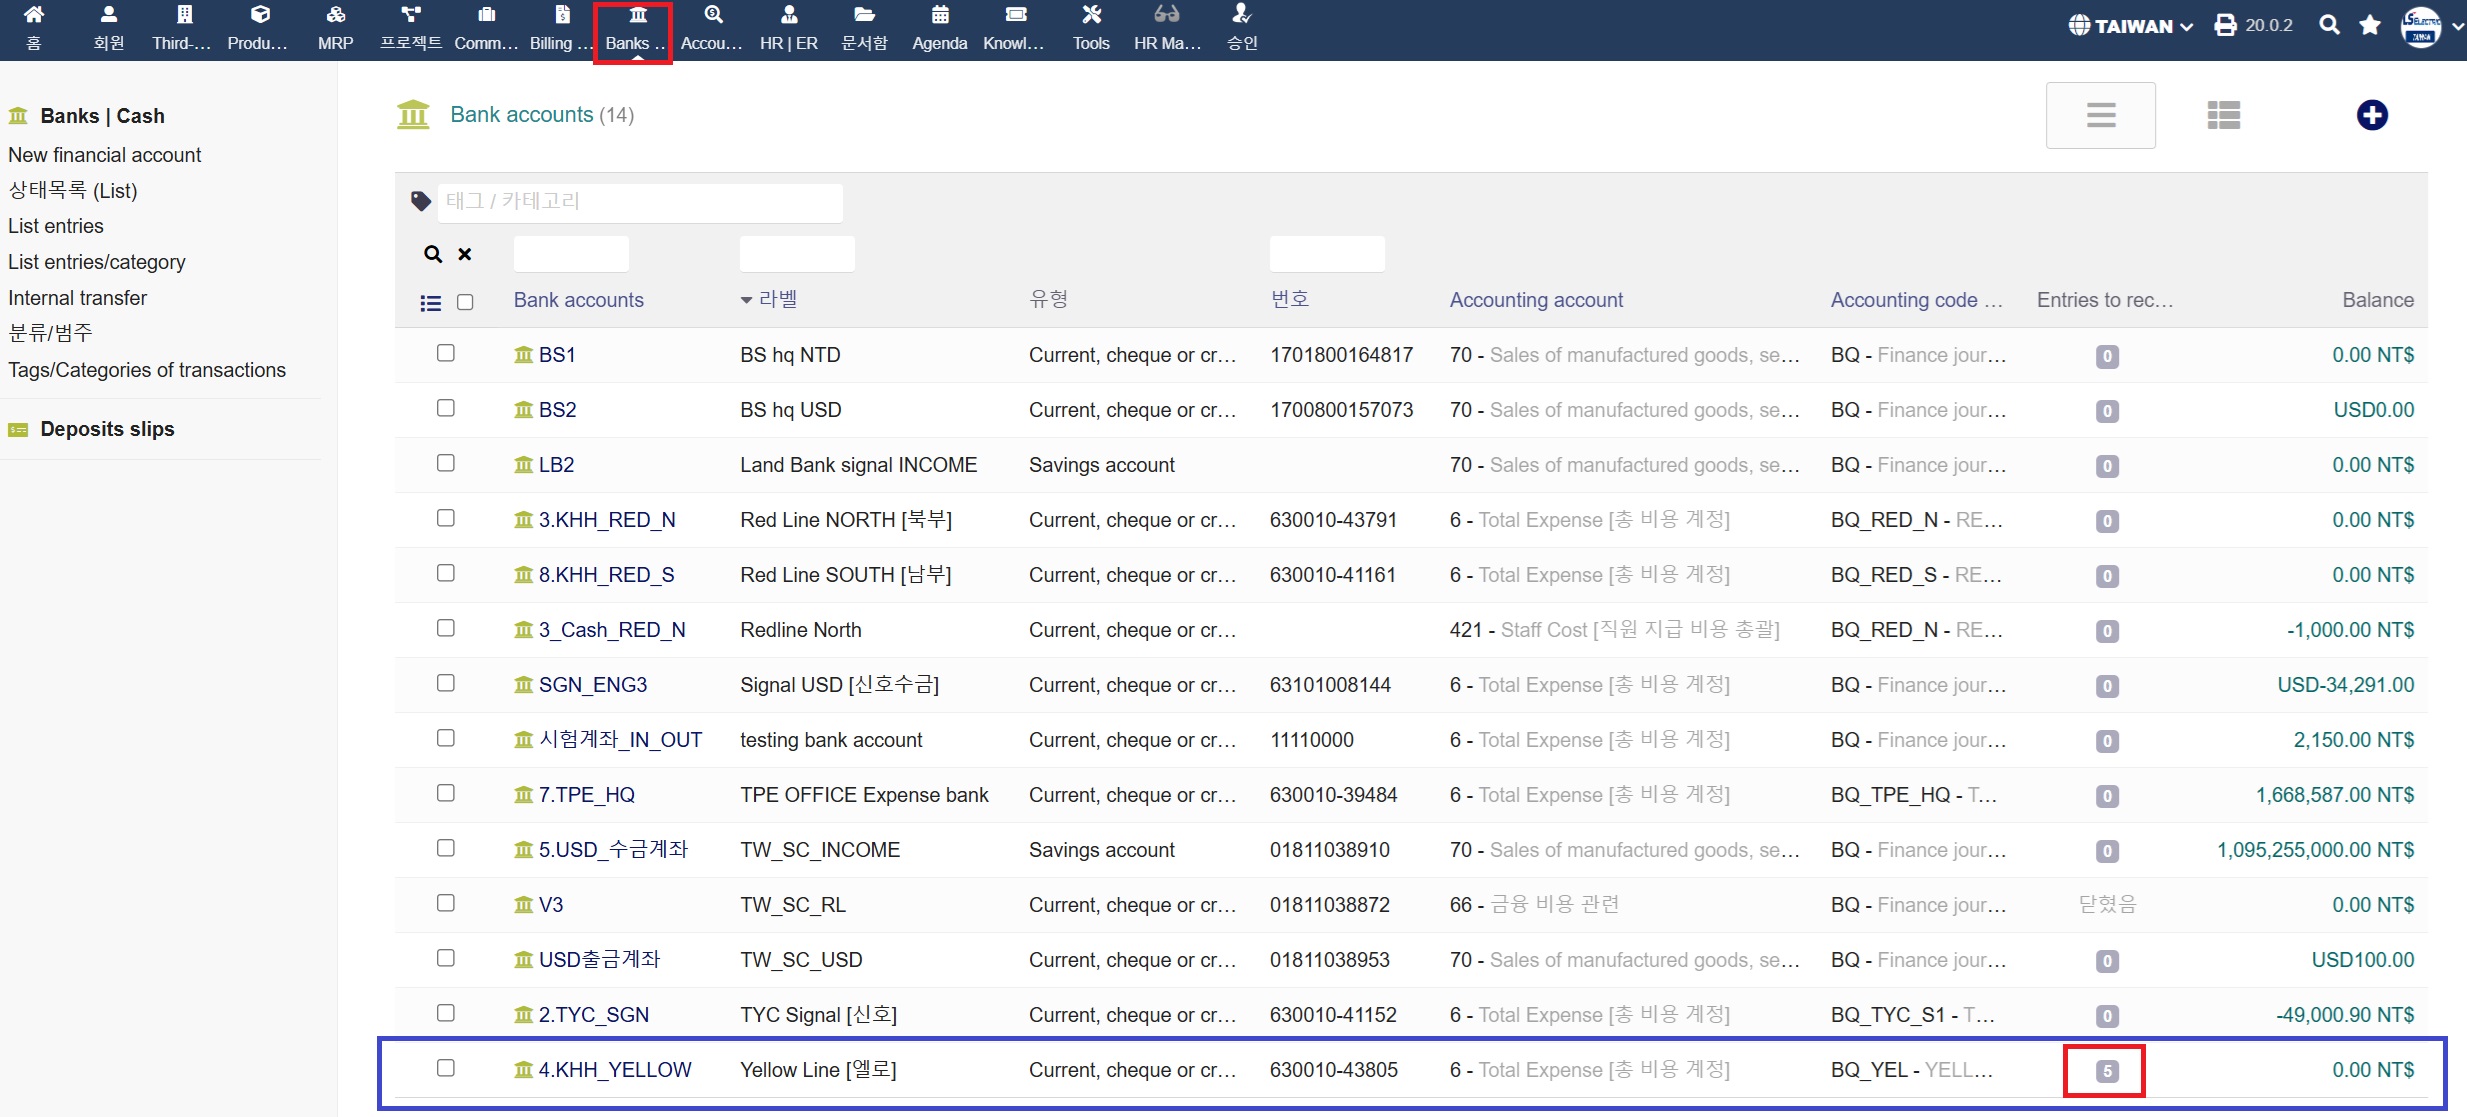2467x1117 pixels.
Task: Click the top bar search magnifier icon
Action: pyautogui.click(x=2329, y=25)
